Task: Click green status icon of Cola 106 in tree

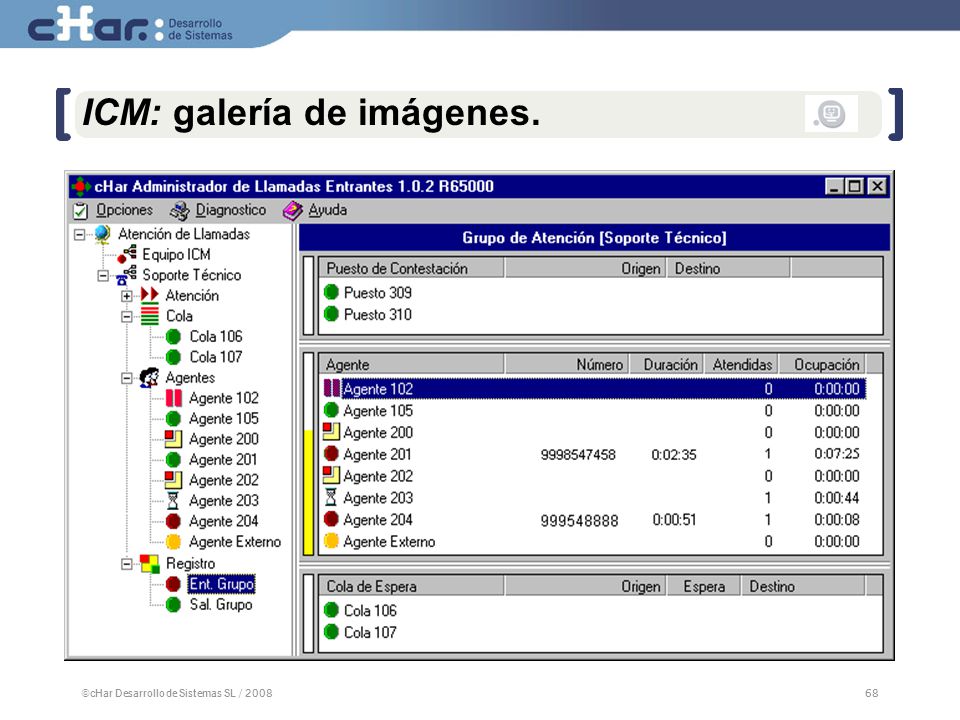Action: point(173,337)
